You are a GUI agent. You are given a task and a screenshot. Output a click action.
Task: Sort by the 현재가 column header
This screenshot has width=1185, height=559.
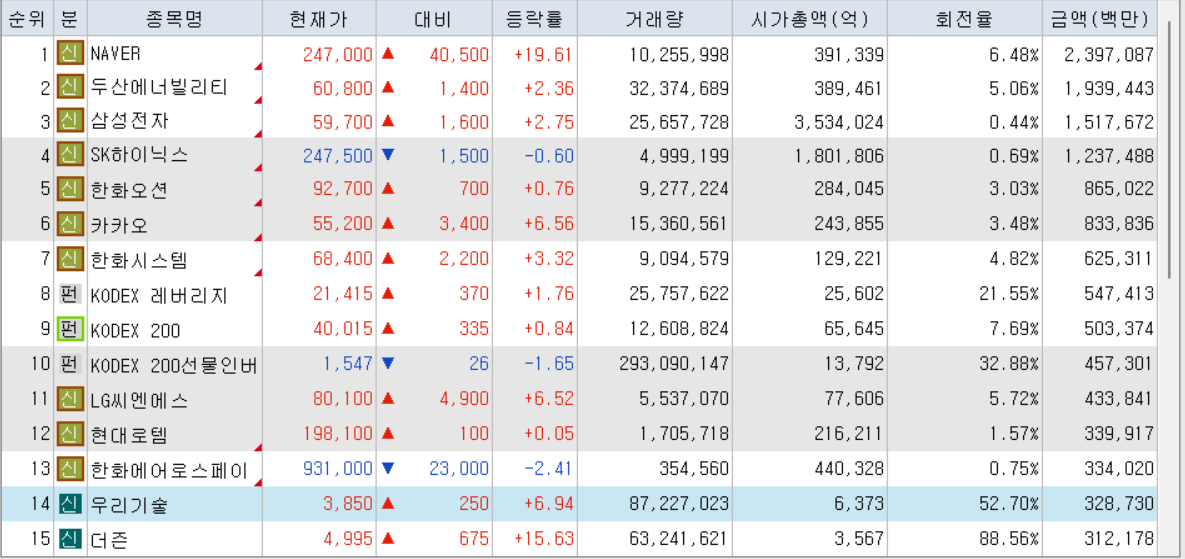[x=319, y=19]
